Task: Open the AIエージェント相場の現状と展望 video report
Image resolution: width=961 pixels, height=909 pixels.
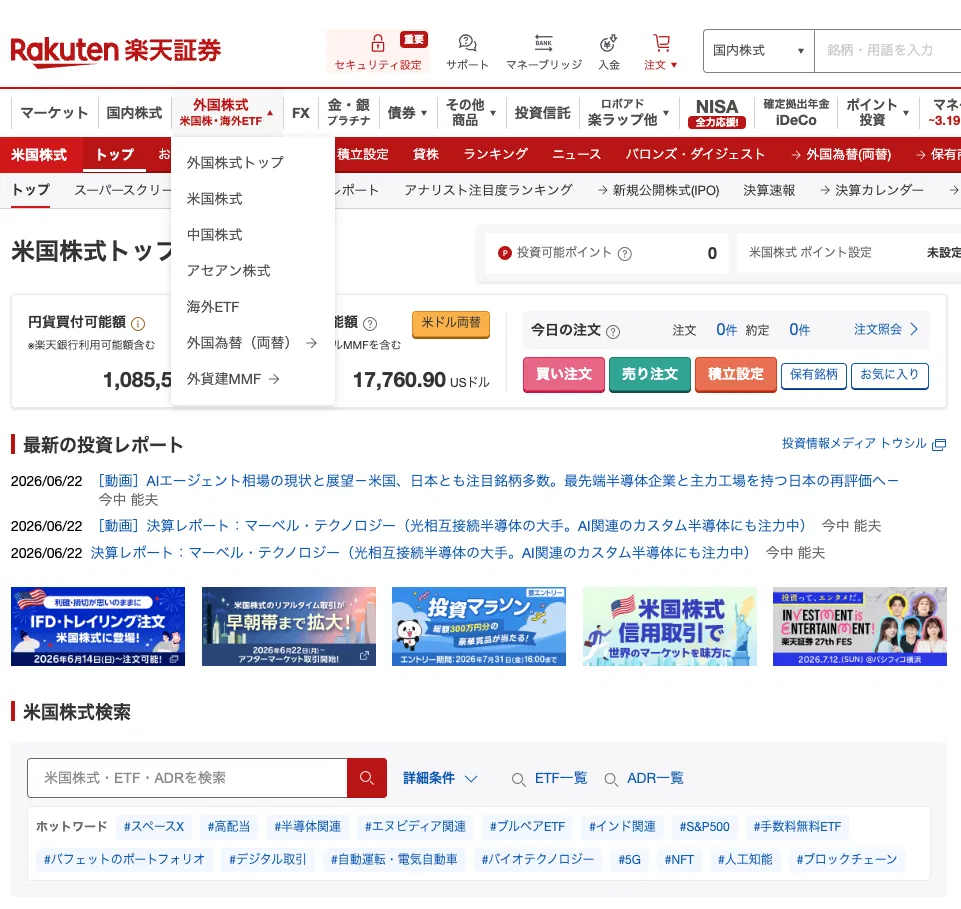Action: [x=498, y=481]
